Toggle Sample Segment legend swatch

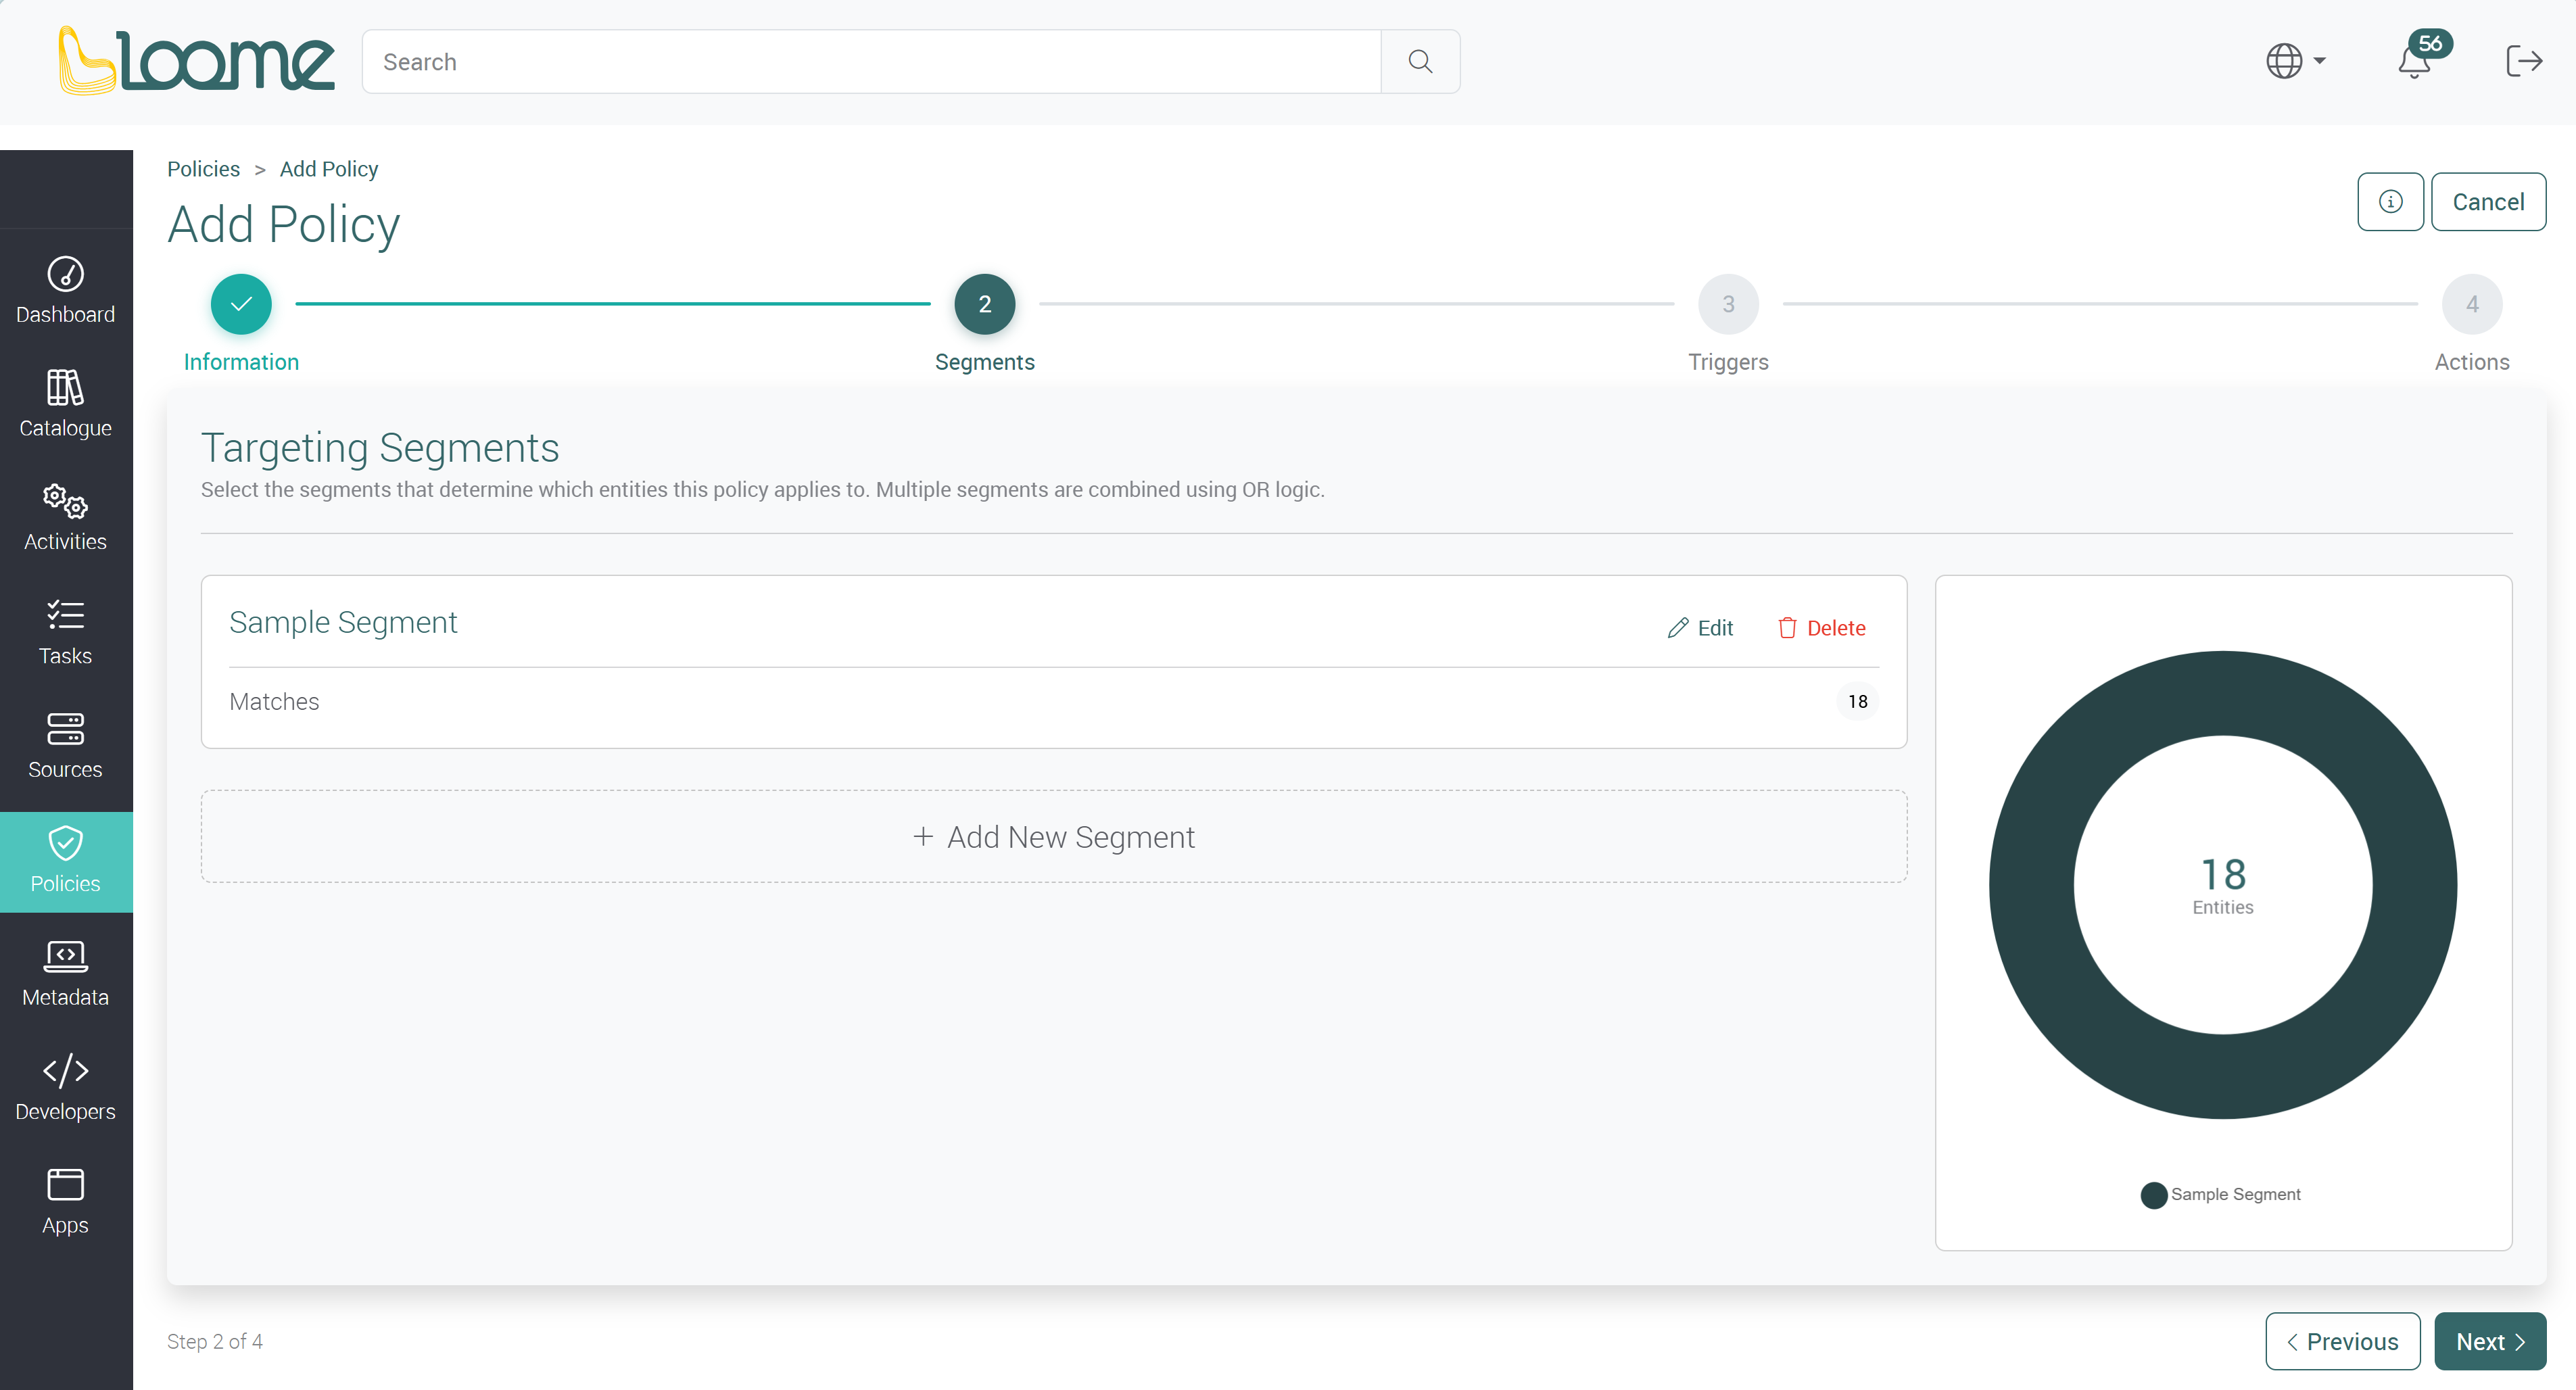coord(2153,1195)
